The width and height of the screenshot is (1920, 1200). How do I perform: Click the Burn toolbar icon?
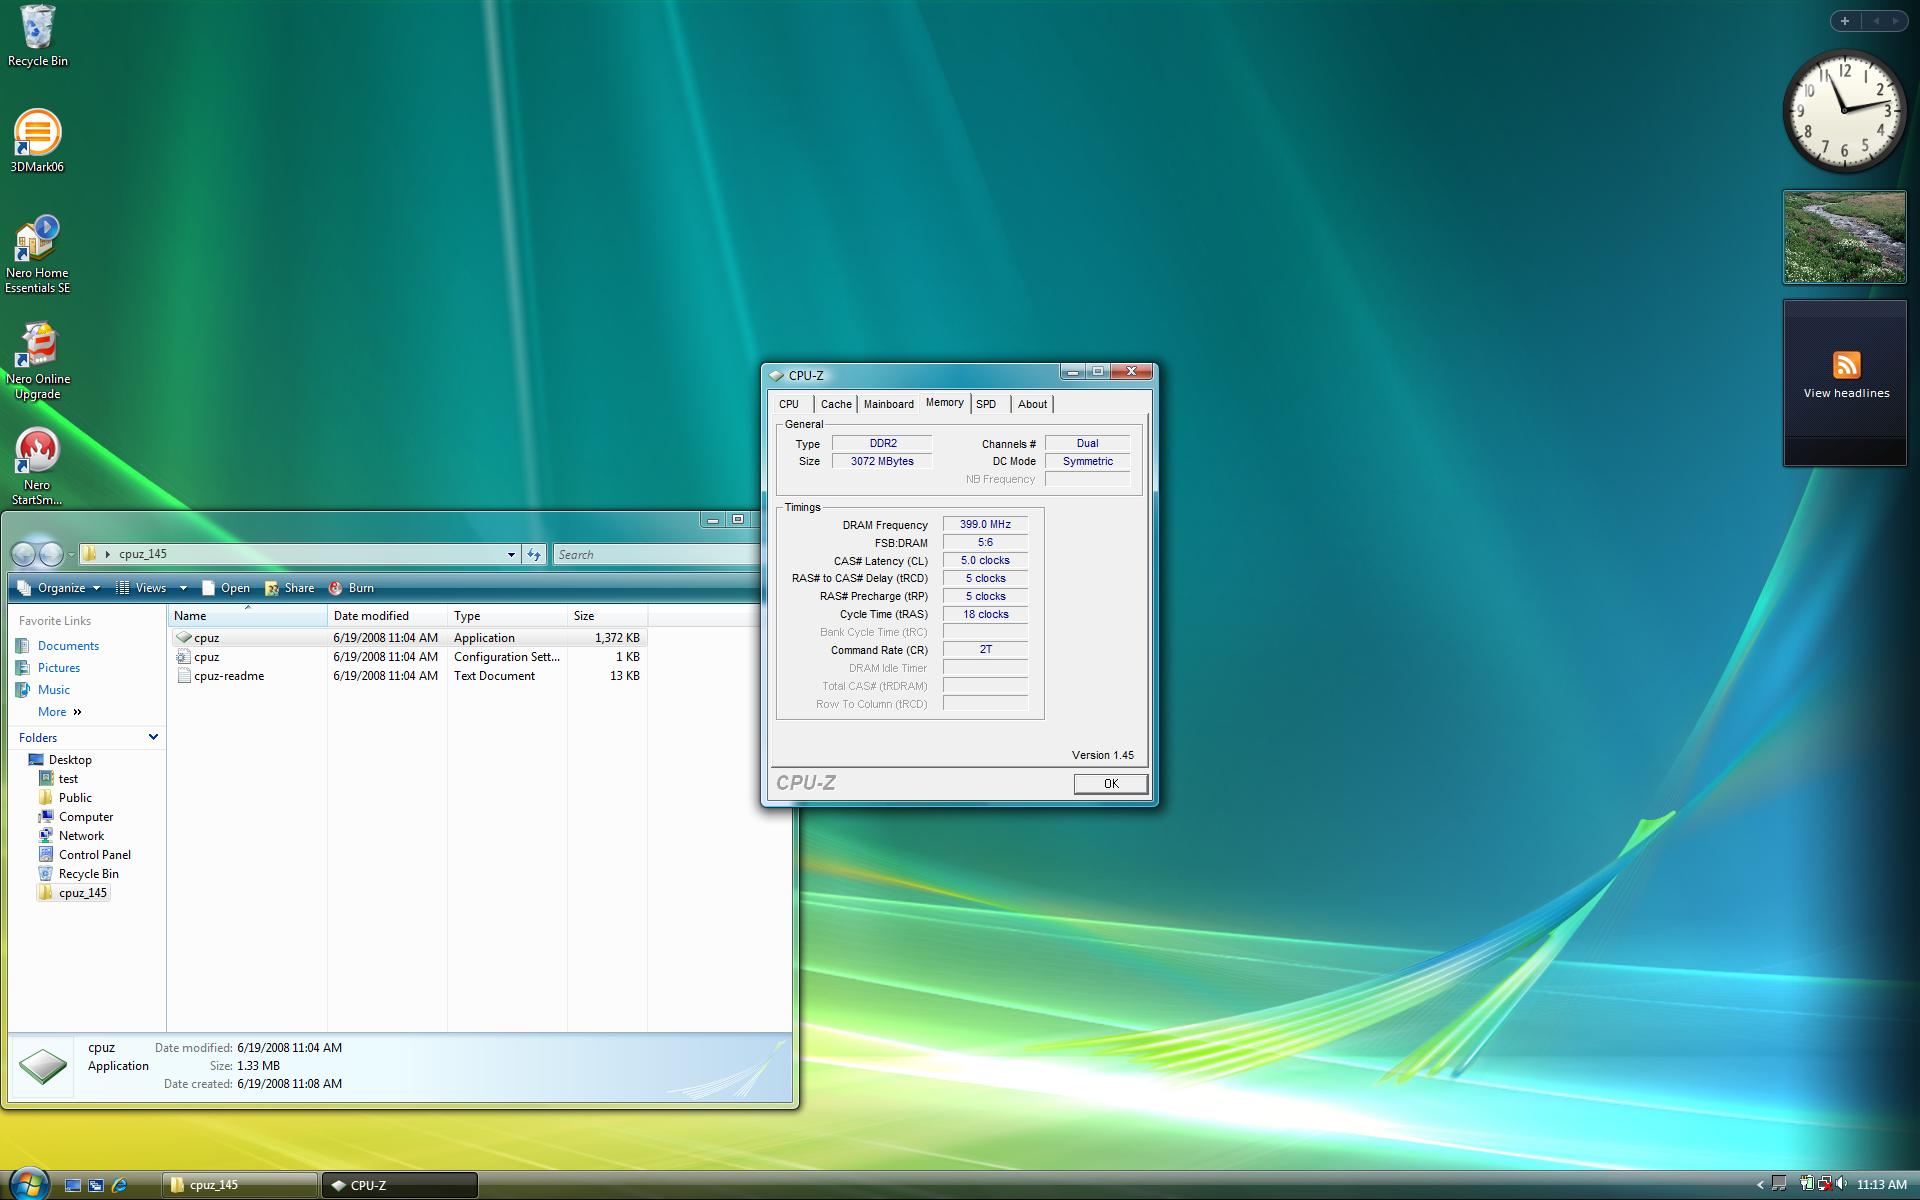[337, 588]
